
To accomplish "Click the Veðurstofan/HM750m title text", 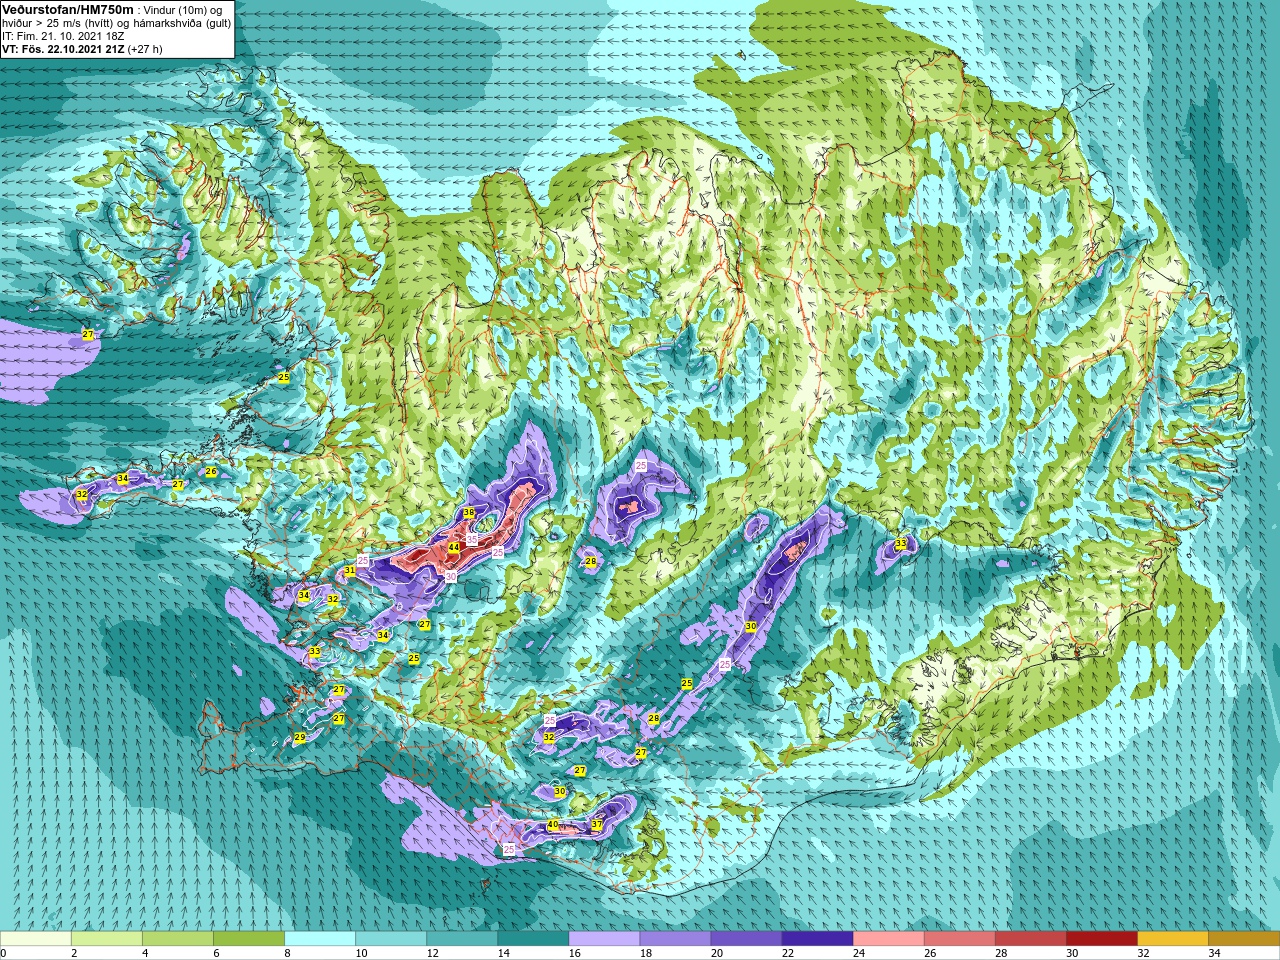I will click(x=67, y=8).
